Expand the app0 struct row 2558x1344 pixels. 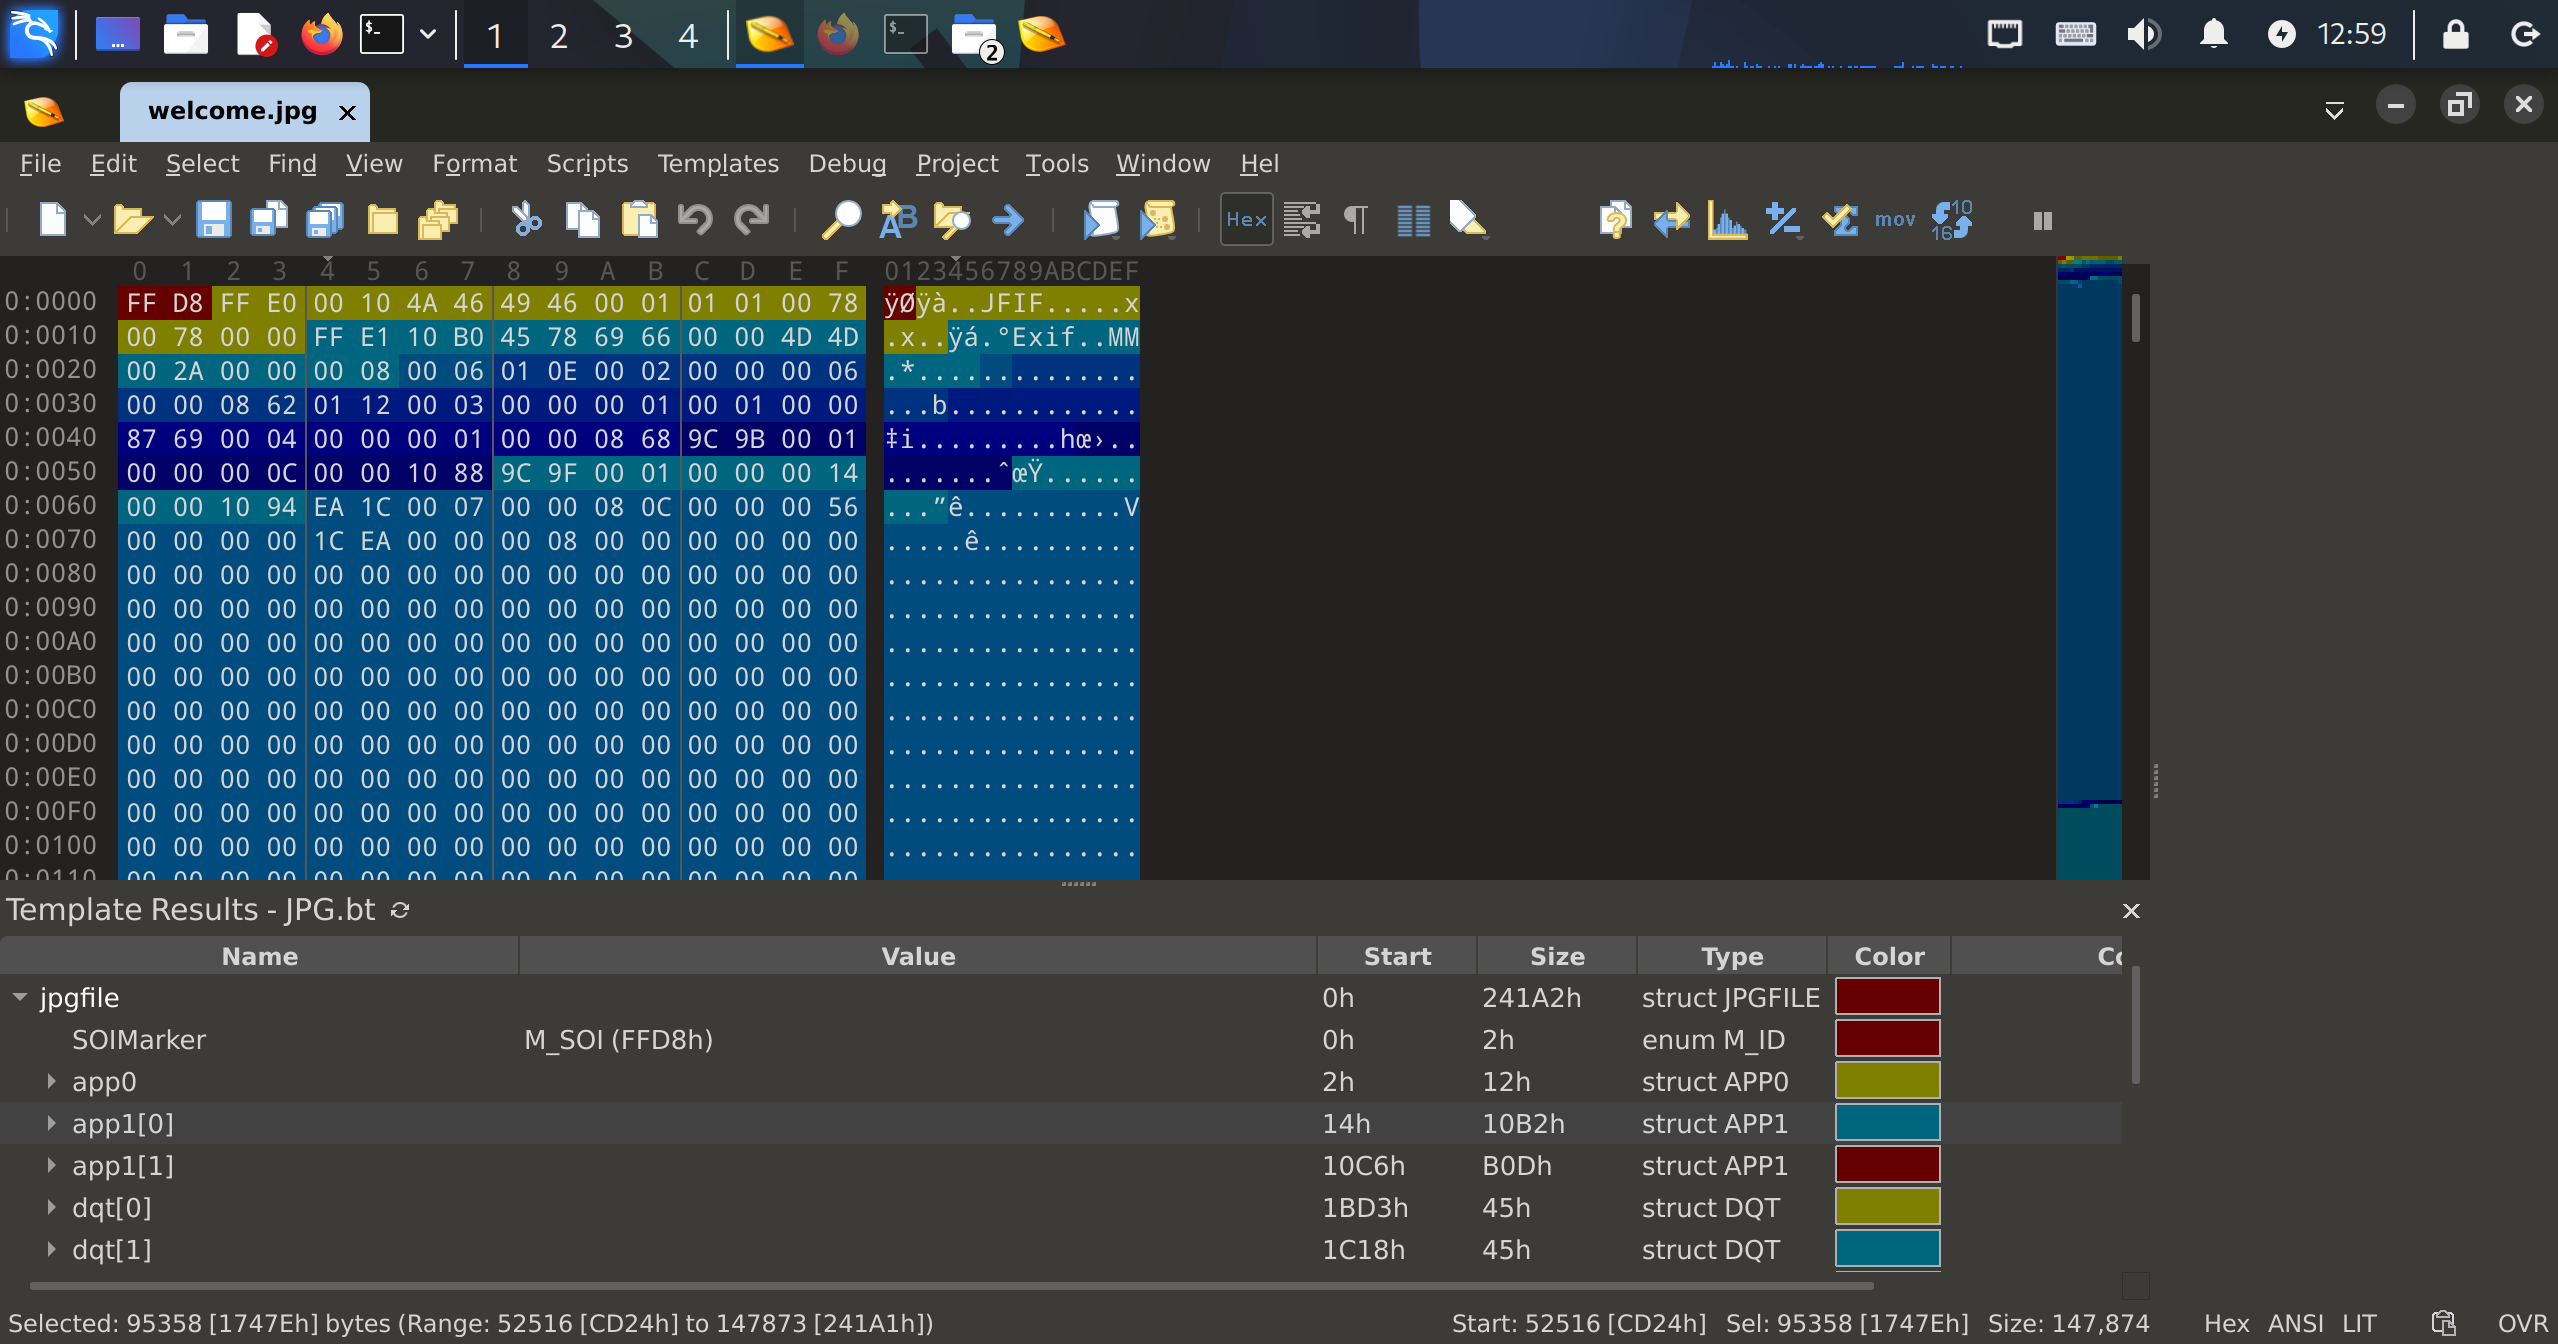pyautogui.click(x=51, y=1081)
